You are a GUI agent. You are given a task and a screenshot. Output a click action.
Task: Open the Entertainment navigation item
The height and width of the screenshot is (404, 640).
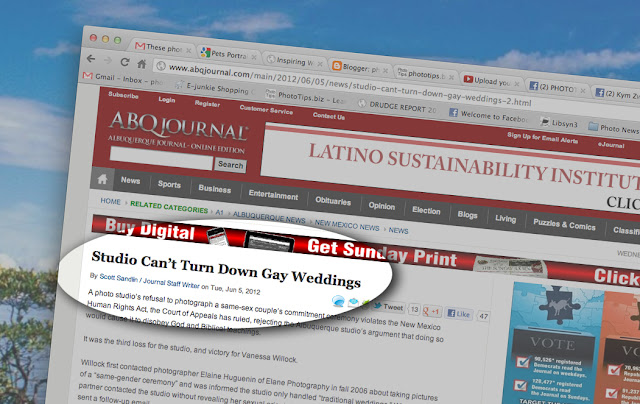pos(273,195)
